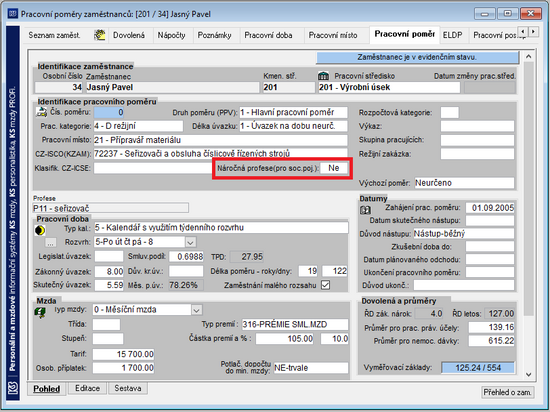This screenshot has height=412, width=550.
Task: Click the icon beside Čís. poměru label
Action: pos(41,112)
